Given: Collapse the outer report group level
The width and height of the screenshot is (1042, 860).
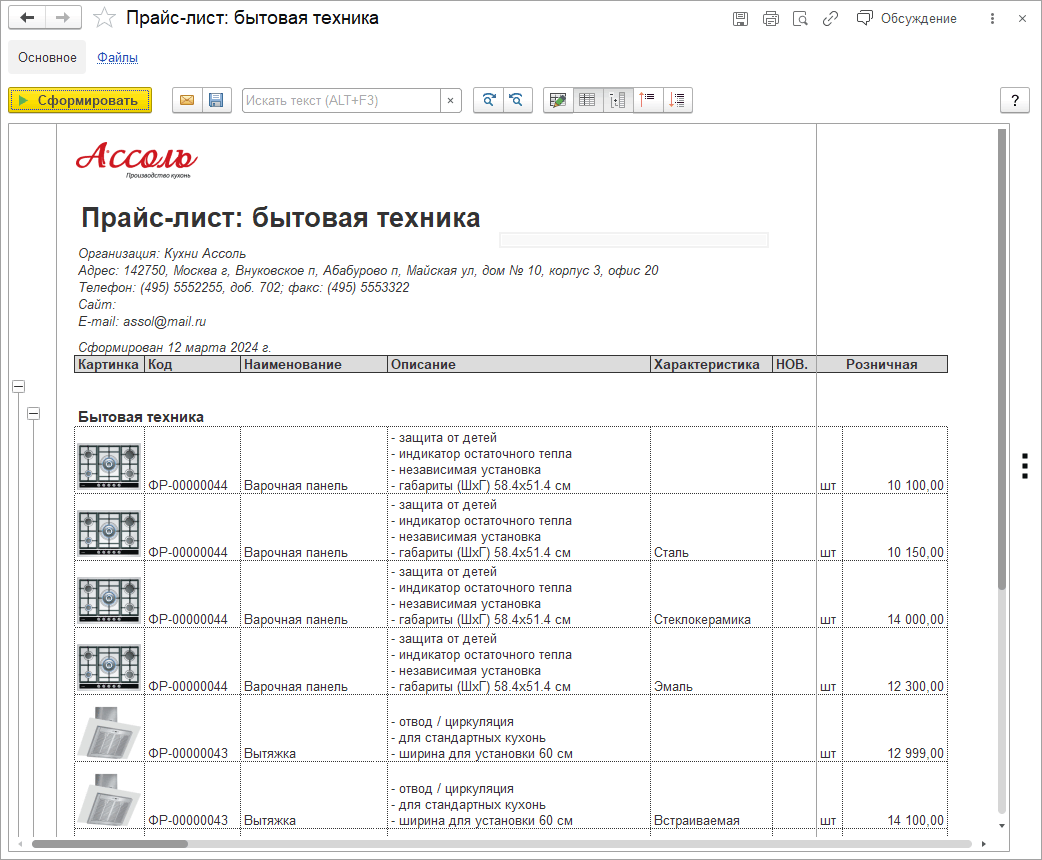Looking at the screenshot, I should coord(18,386).
